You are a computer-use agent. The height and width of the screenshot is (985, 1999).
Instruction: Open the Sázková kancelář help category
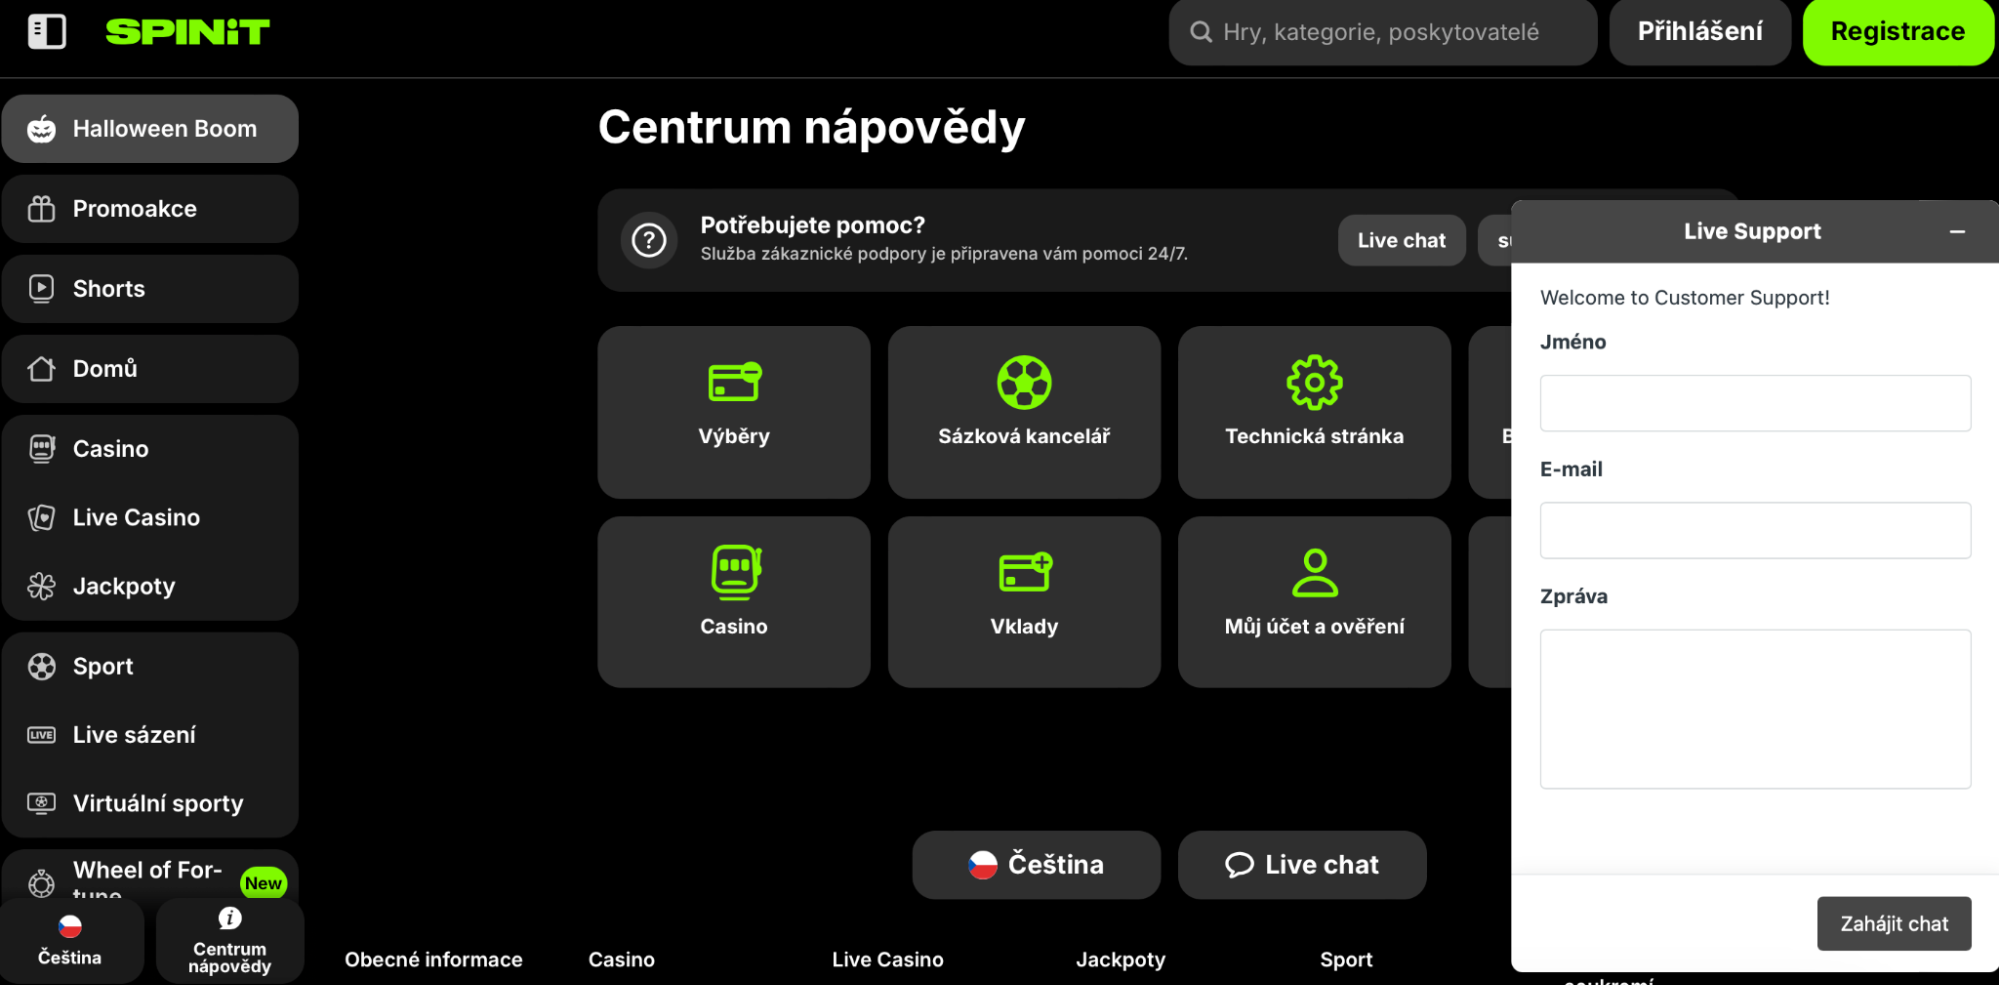click(x=1023, y=411)
